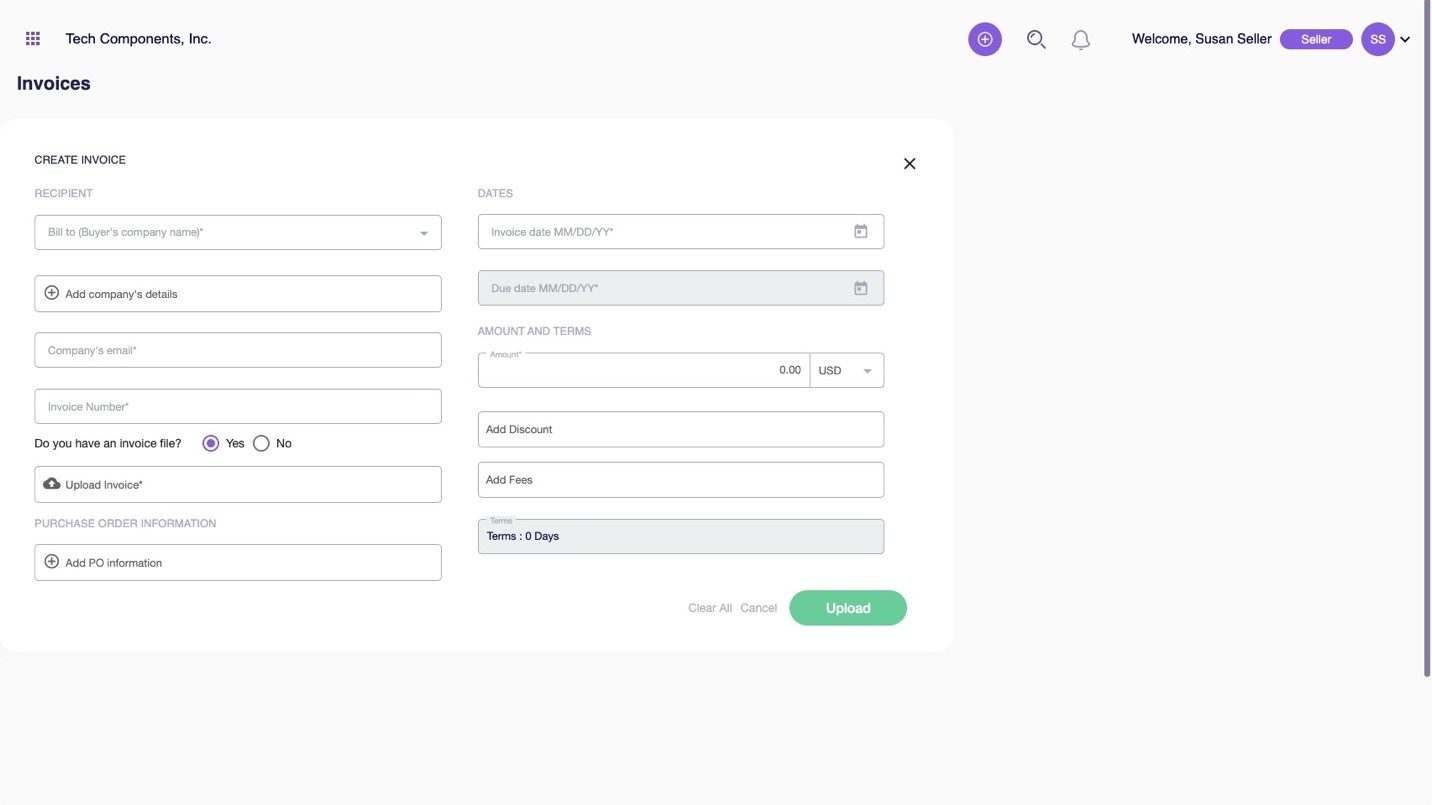Open the Invoice date calendar picker
Image resolution: width=1432 pixels, height=805 pixels.
click(x=860, y=231)
